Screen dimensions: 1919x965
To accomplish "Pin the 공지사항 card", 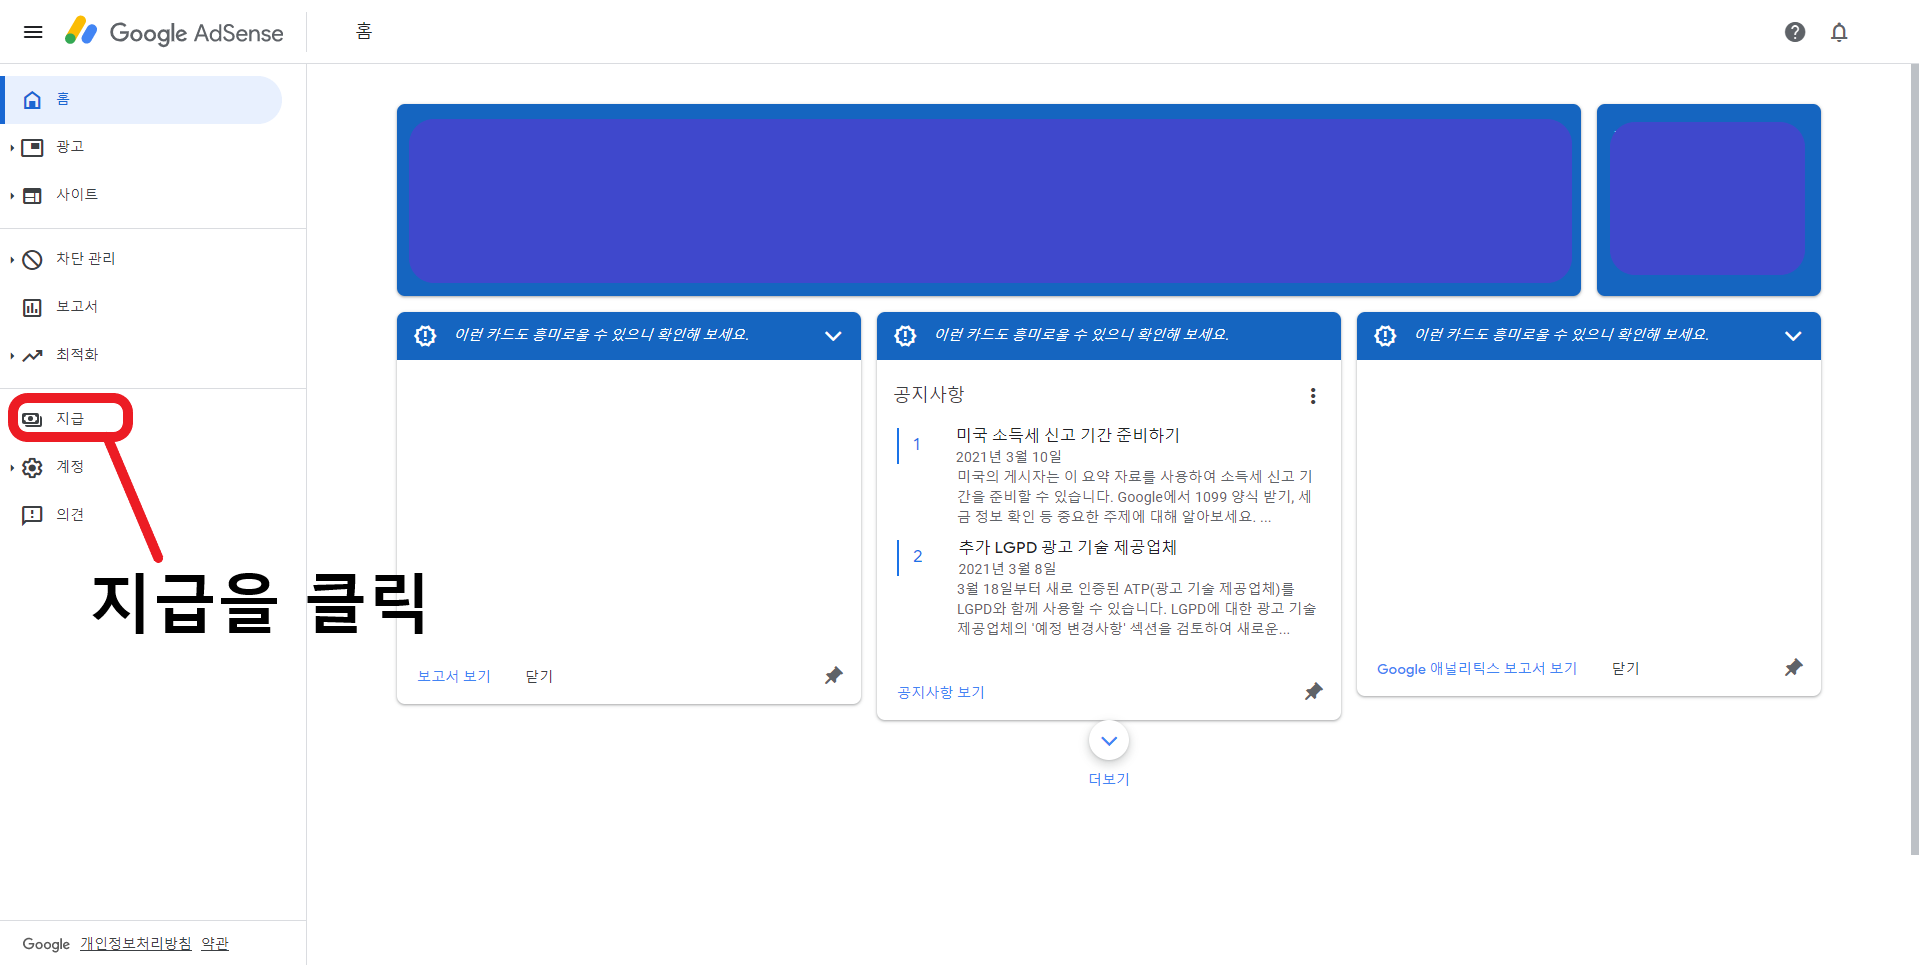I will click(x=1313, y=692).
